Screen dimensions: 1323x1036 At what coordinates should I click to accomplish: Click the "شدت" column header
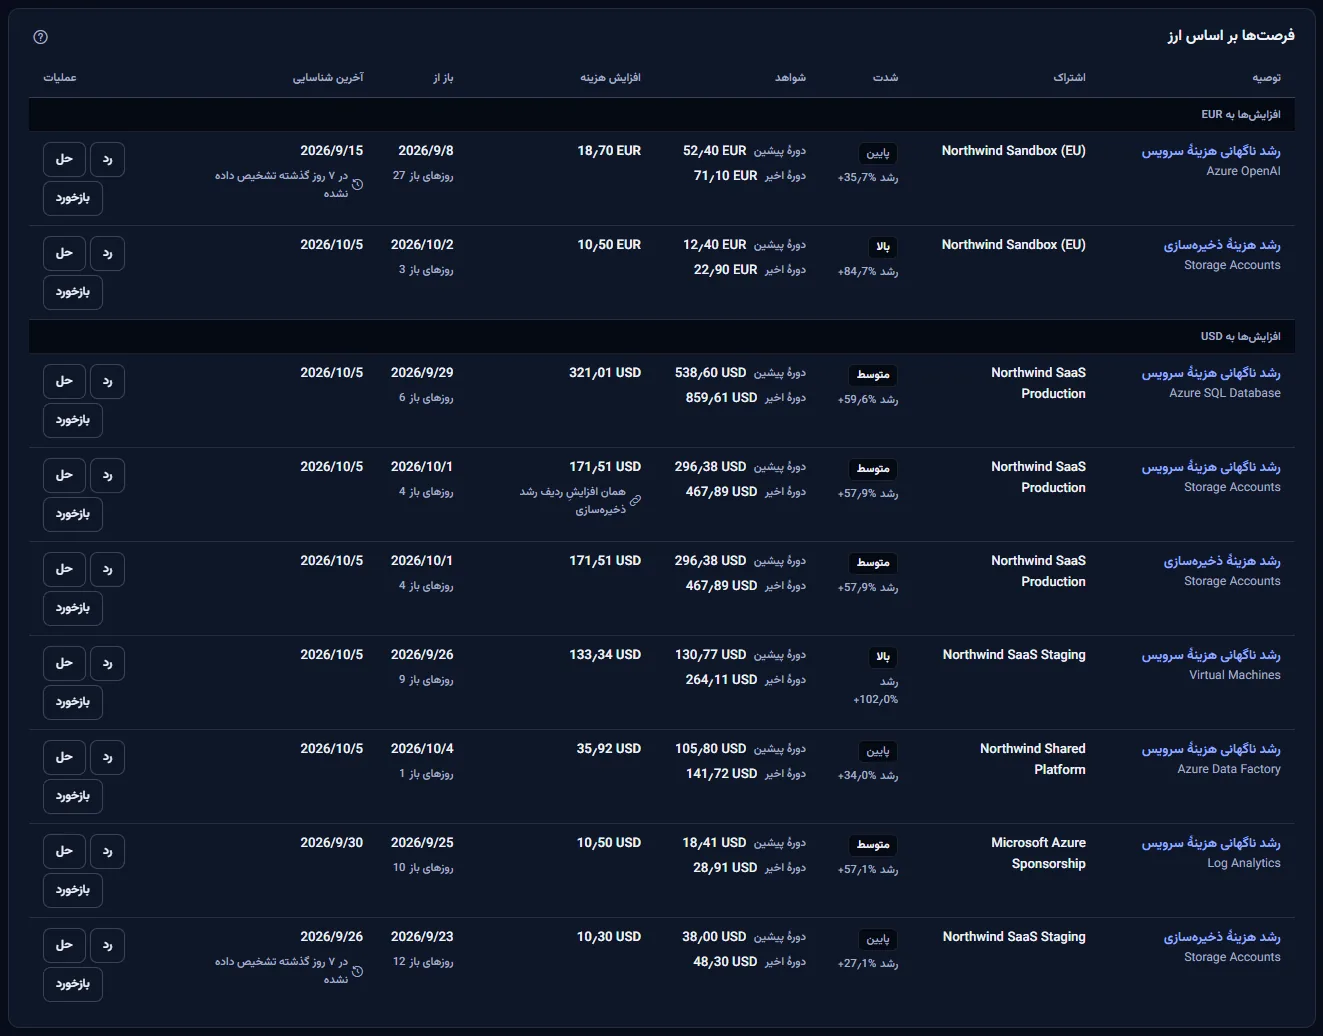pos(886,78)
